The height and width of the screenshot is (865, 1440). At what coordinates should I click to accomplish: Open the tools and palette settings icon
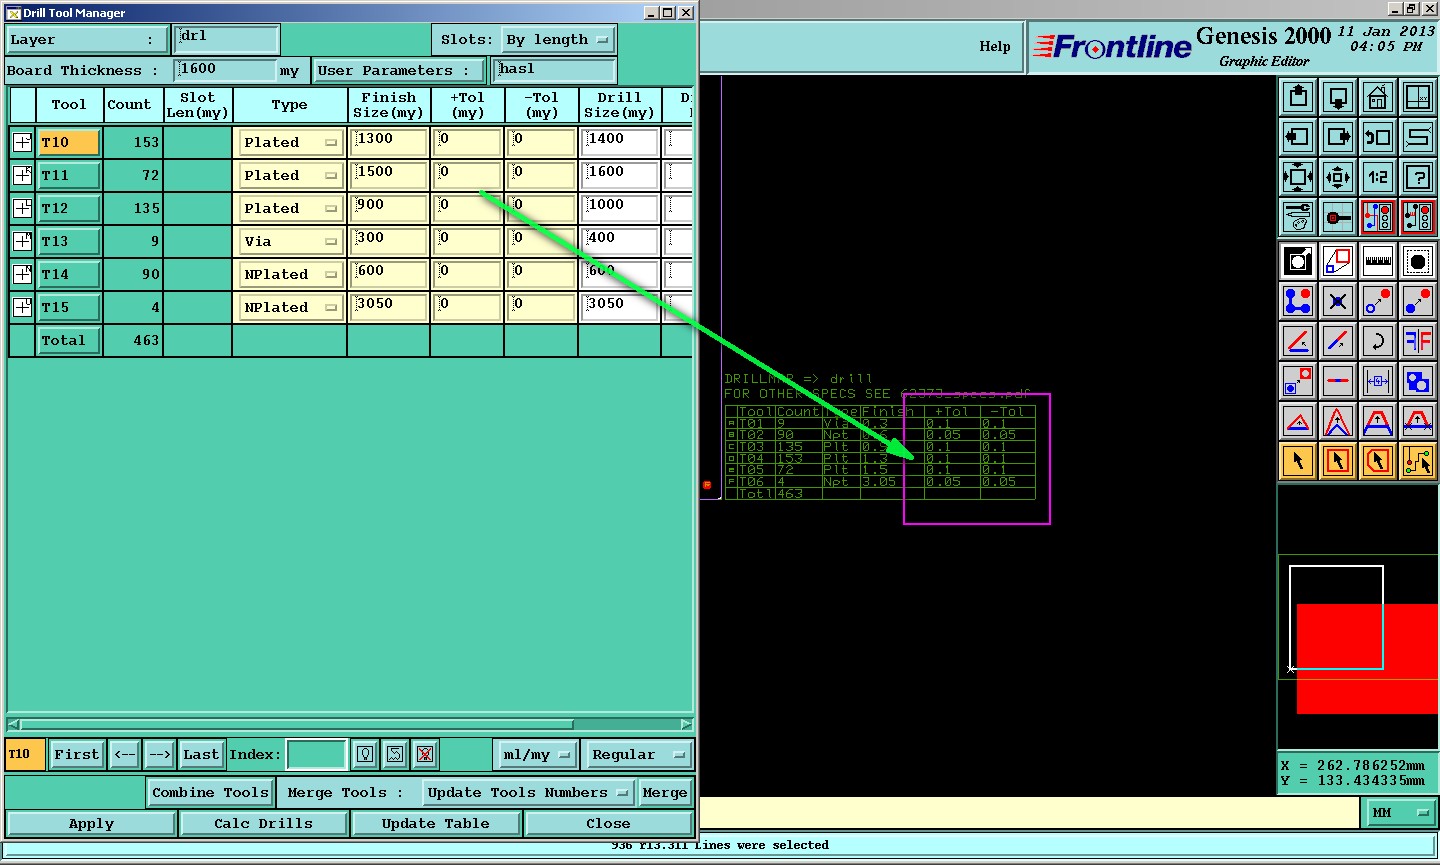point(1298,217)
